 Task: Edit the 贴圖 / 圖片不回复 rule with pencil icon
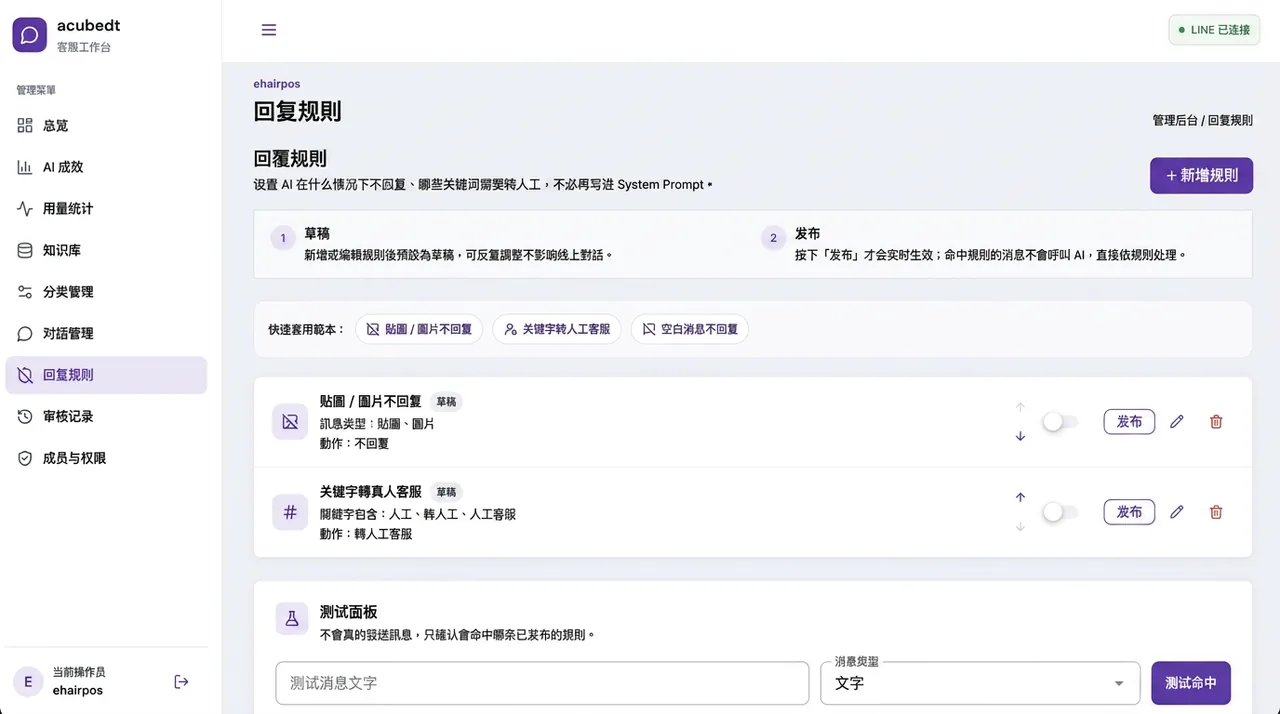1177,422
